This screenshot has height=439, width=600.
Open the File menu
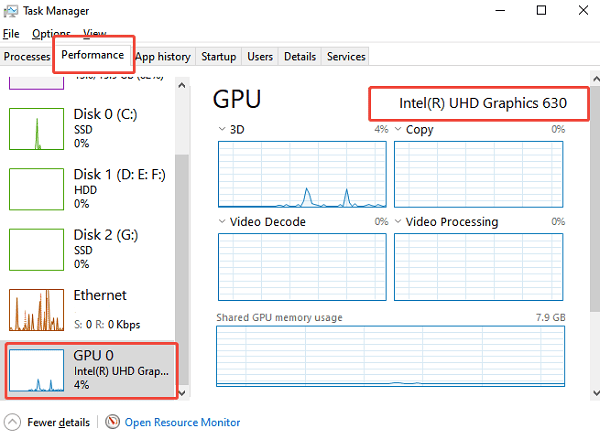click(11, 34)
